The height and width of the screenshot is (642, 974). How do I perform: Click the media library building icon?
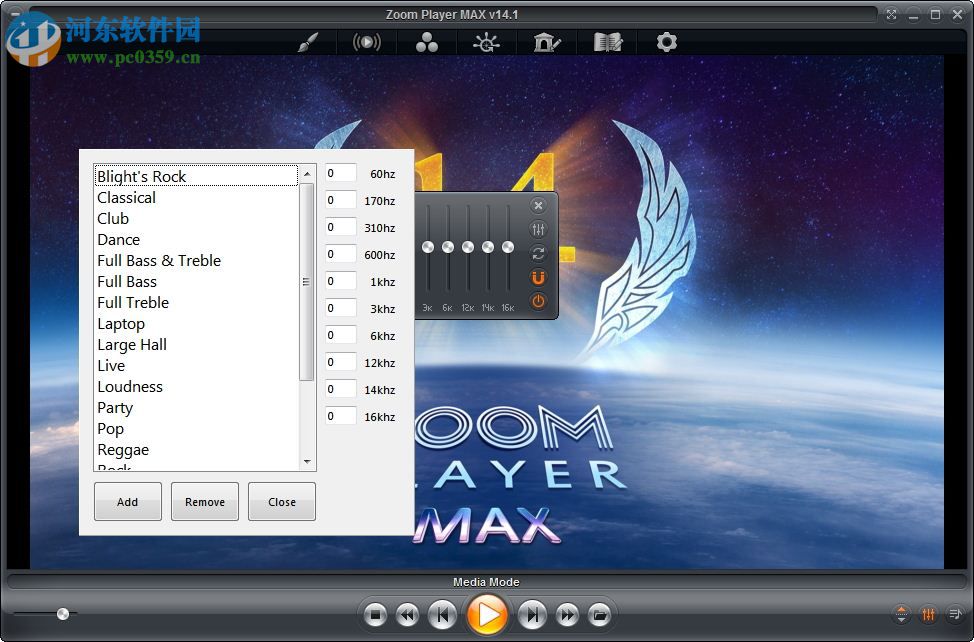(x=547, y=42)
